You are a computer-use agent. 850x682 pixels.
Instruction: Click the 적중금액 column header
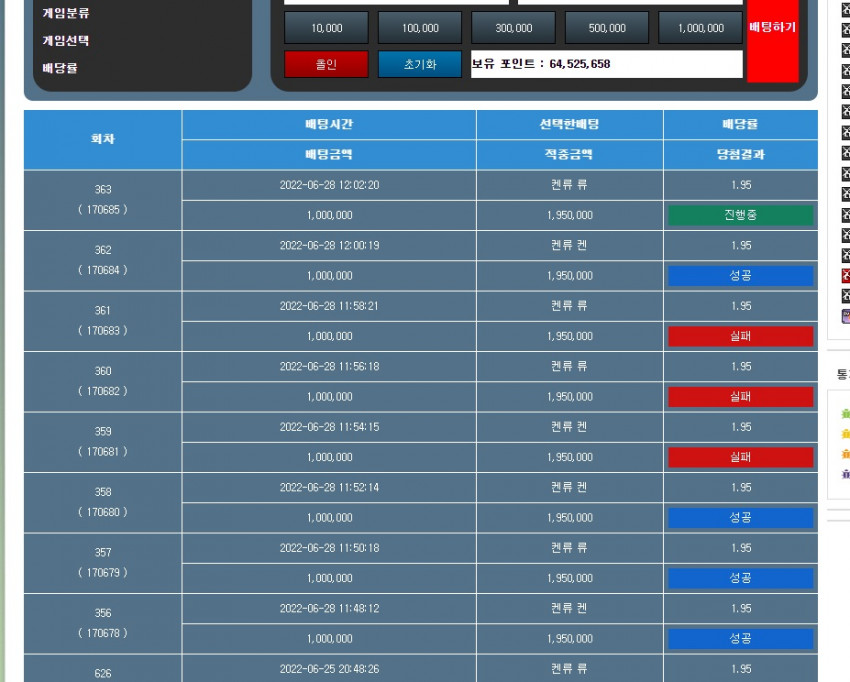tap(570, 155)
